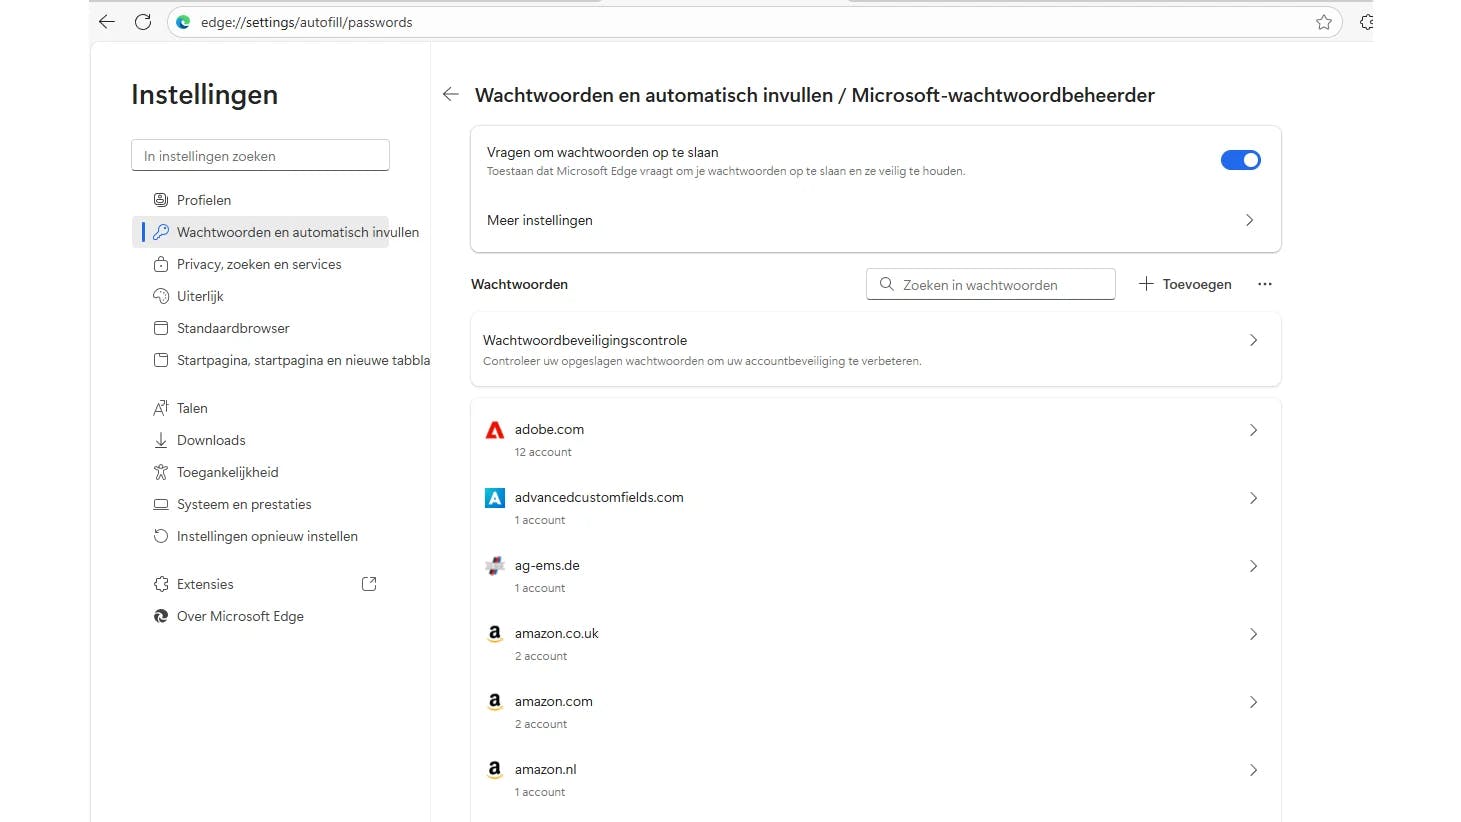This screenshot has width=1461, height=822.
Task: Open the Meer instellingen row
Action: tap(876, 220)
